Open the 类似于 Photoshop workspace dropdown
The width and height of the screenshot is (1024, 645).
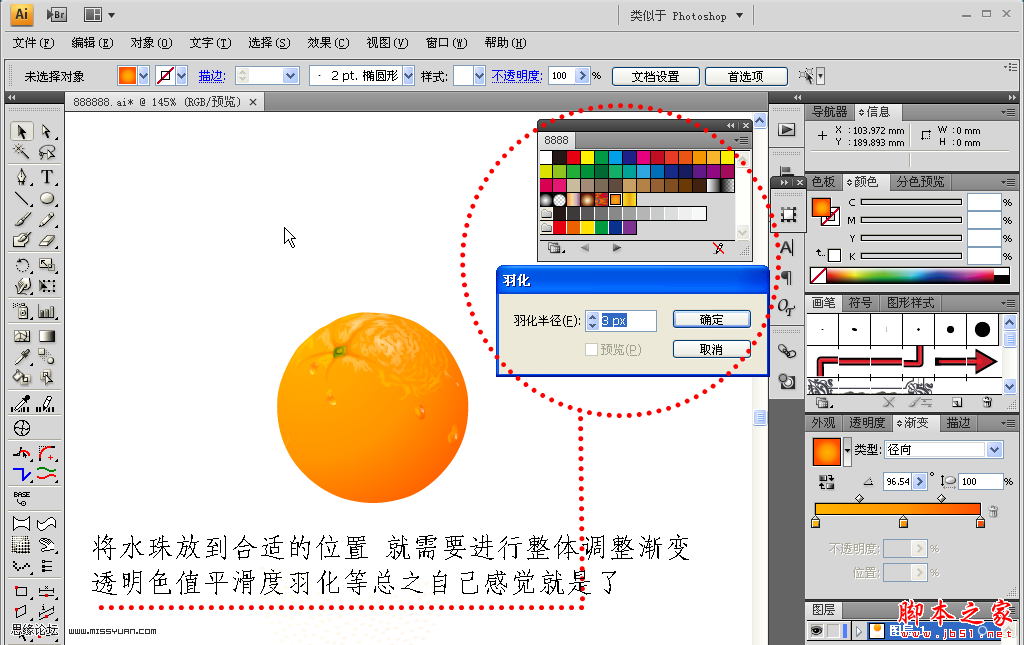pos(739,16)
